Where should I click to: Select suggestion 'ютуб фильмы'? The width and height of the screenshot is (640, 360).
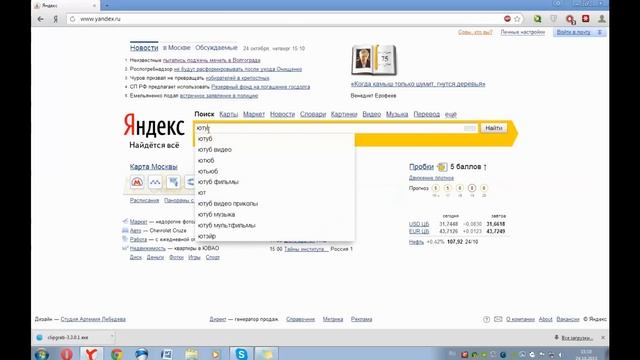click(x=218, y=182)
